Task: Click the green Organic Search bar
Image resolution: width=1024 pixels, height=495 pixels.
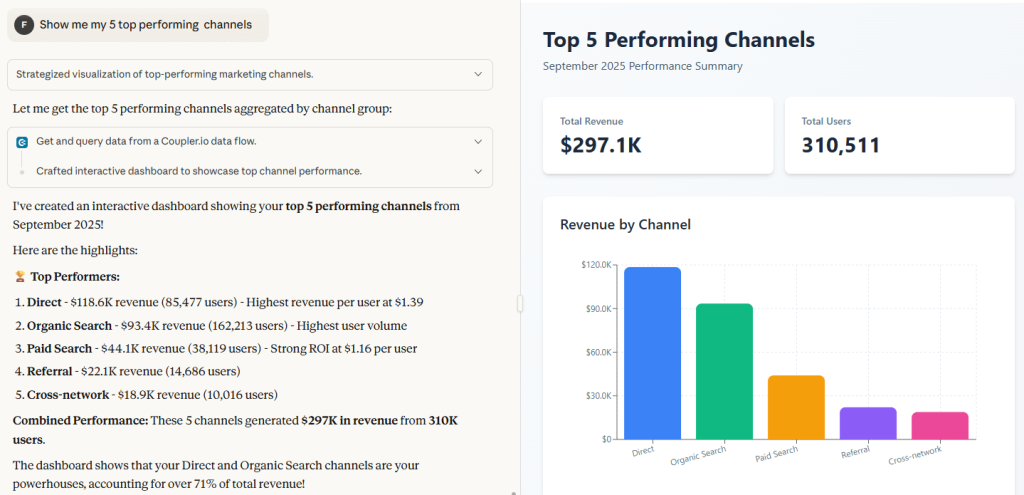Action: [x=724, y=372]
